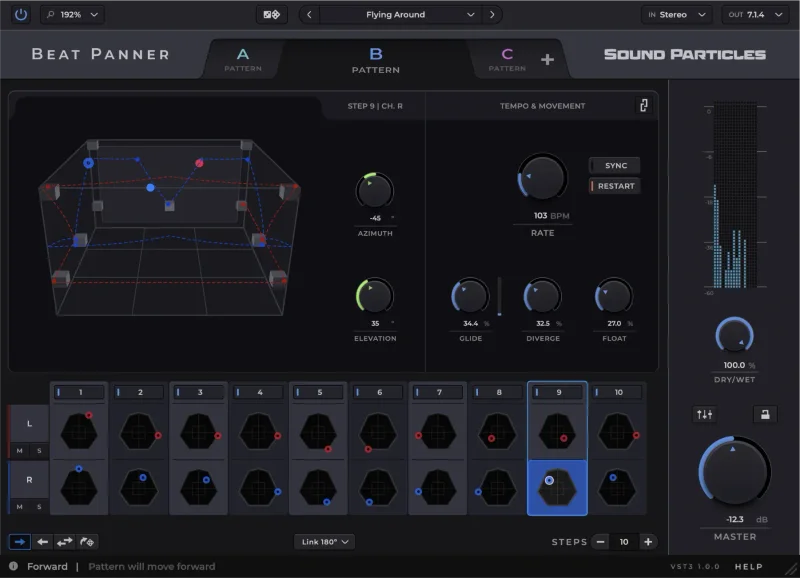Image resolution: width=800 pixels, height=578 pixels.
Task: Increase steps with the plus button
Action: tap(648, 542)
